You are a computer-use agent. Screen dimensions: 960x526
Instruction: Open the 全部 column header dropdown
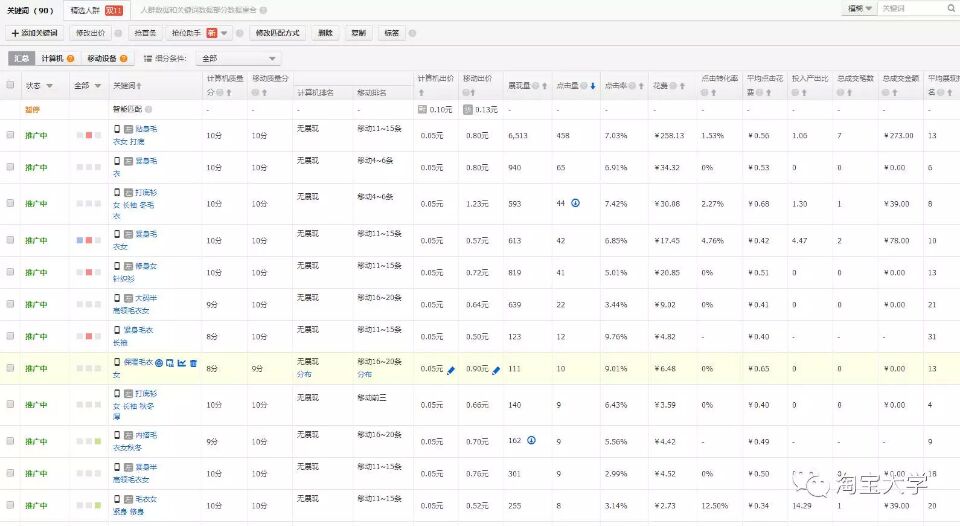97,86
